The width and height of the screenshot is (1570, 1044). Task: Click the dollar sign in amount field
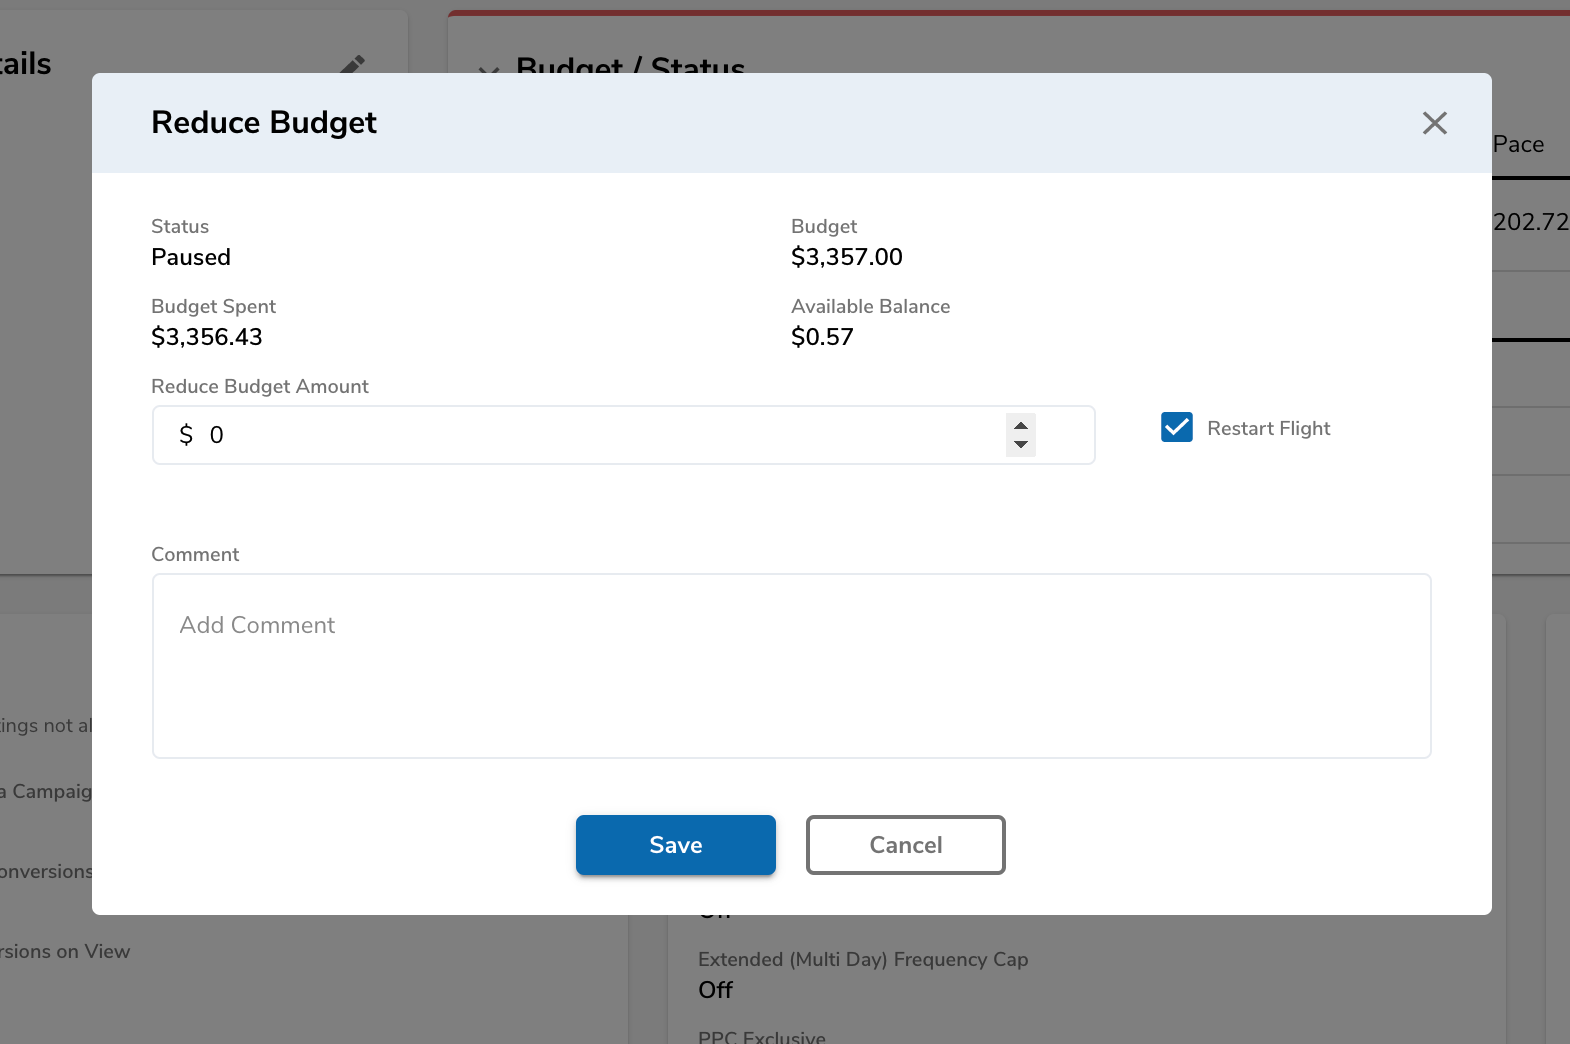pos(186,435)
